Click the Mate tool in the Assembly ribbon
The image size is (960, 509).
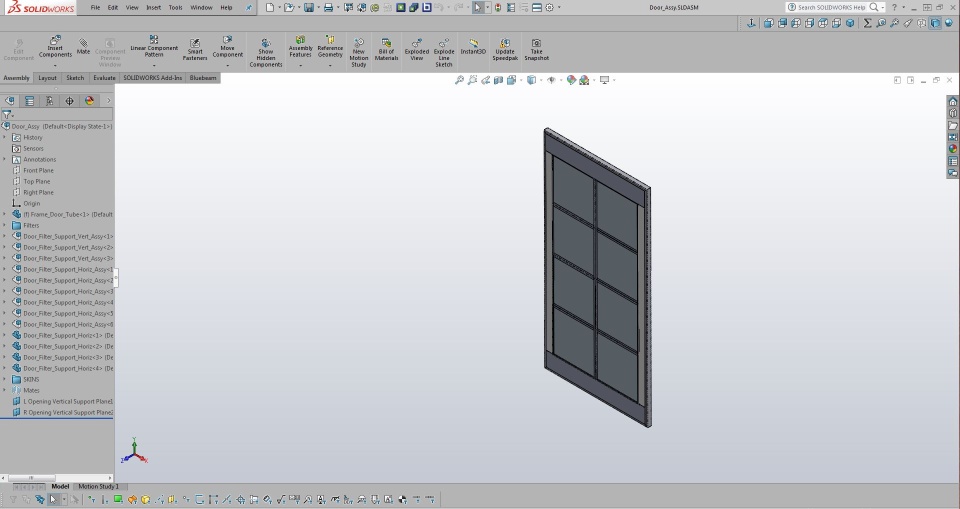click(83, 47)
